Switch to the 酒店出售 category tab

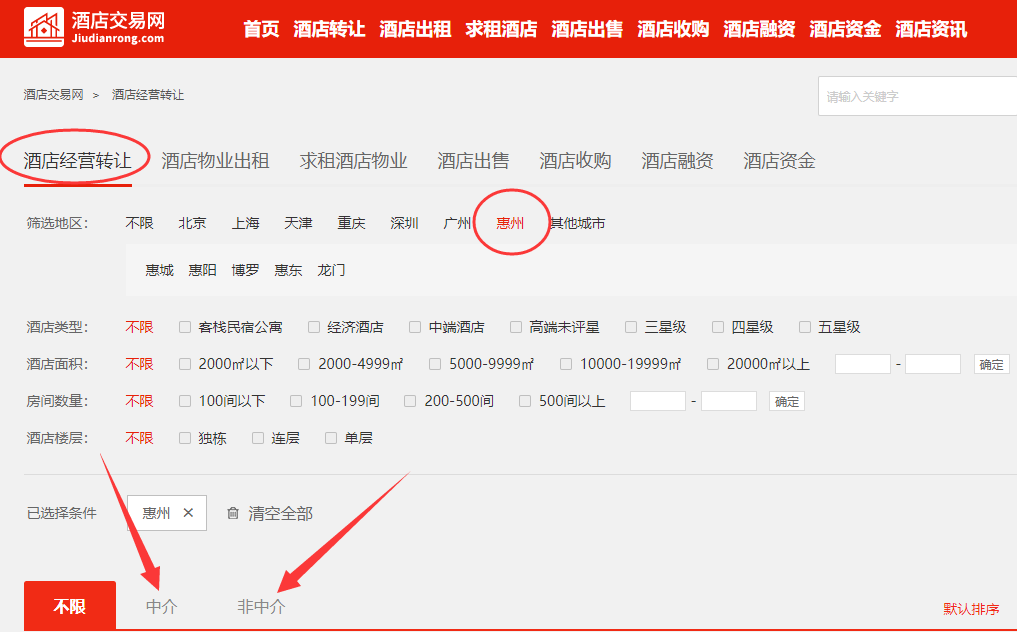tap(473, 161)
